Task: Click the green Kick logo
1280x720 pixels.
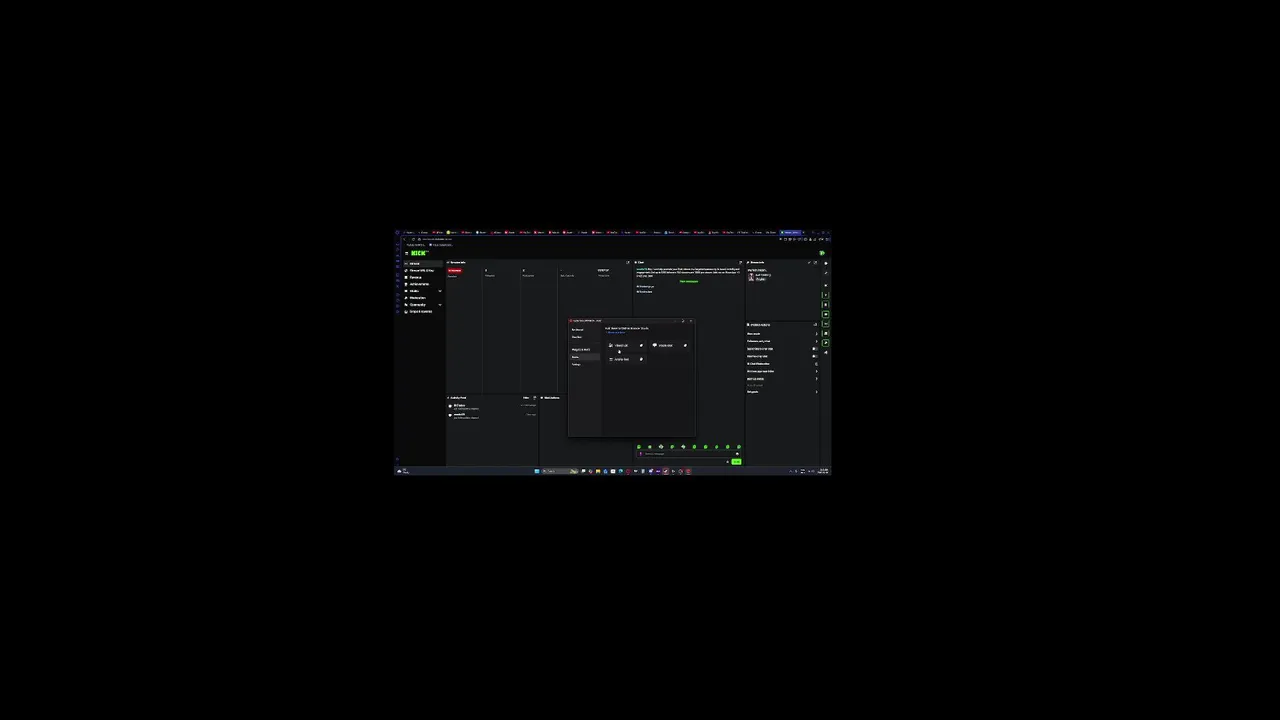Action: pos(418,253)
